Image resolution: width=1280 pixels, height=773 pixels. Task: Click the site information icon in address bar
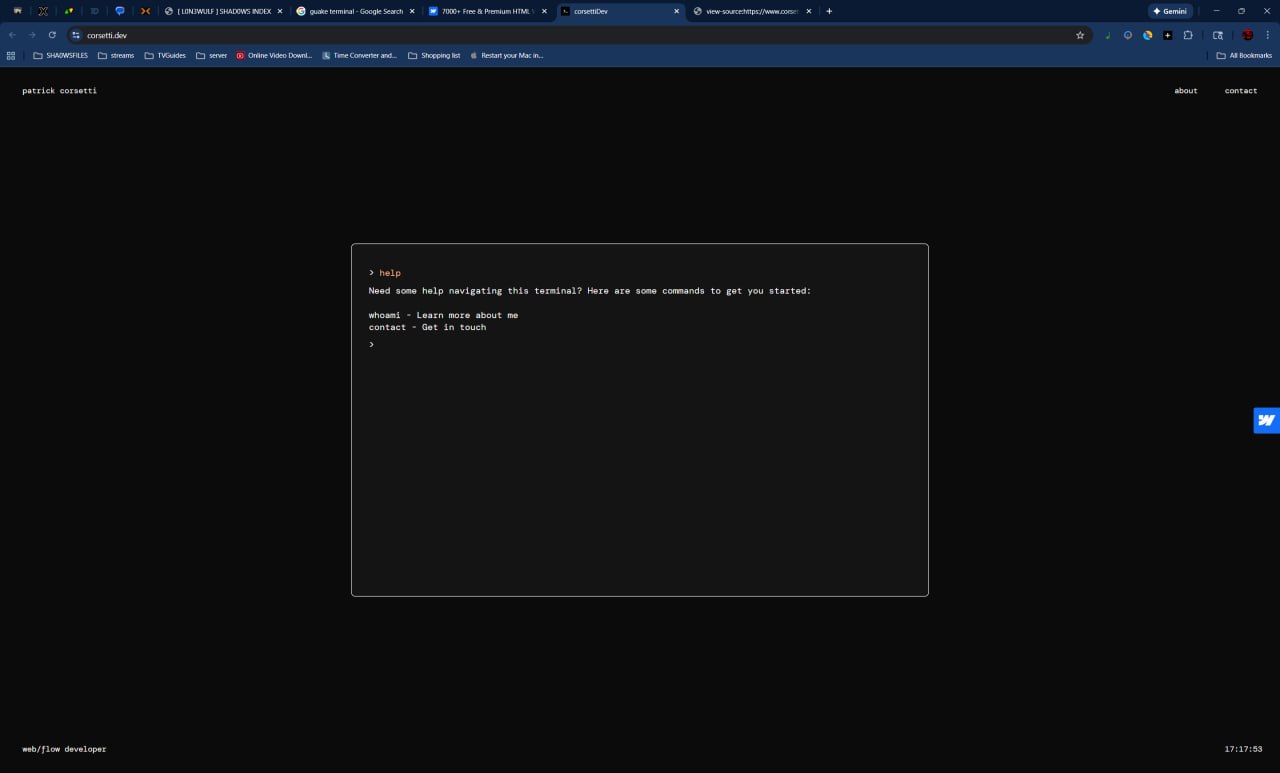[75, 35]
